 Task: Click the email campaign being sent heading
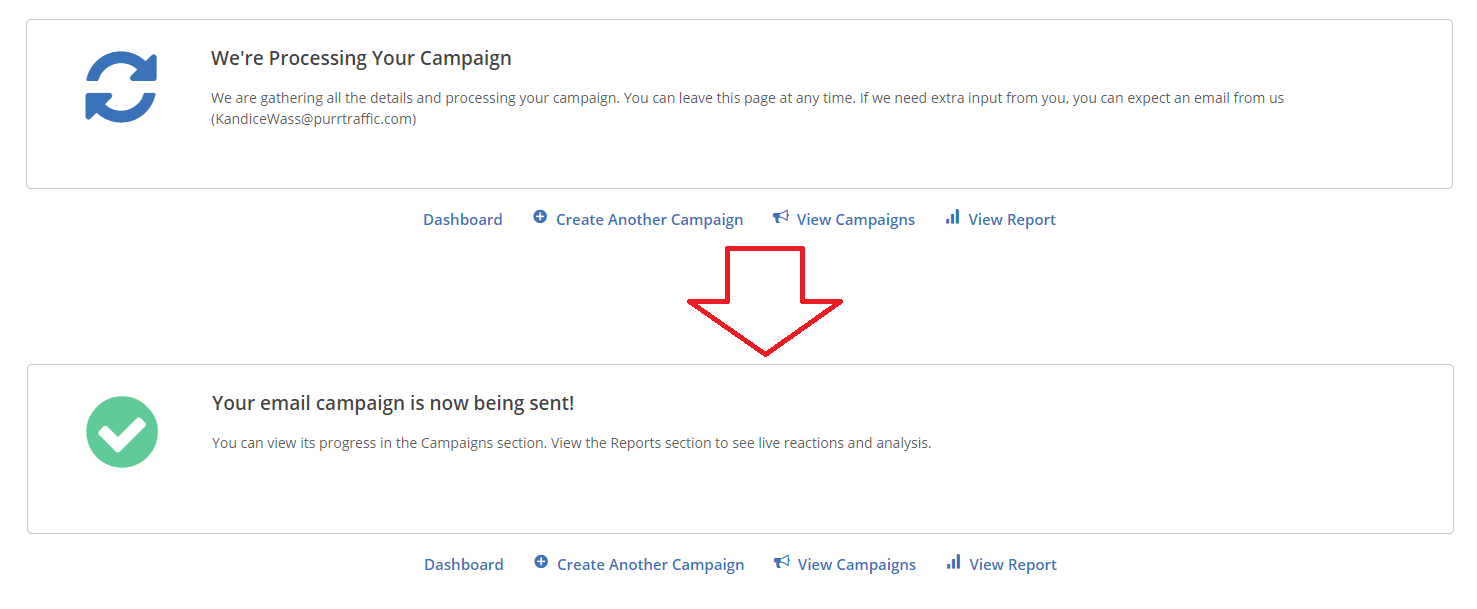coord(393,403)
